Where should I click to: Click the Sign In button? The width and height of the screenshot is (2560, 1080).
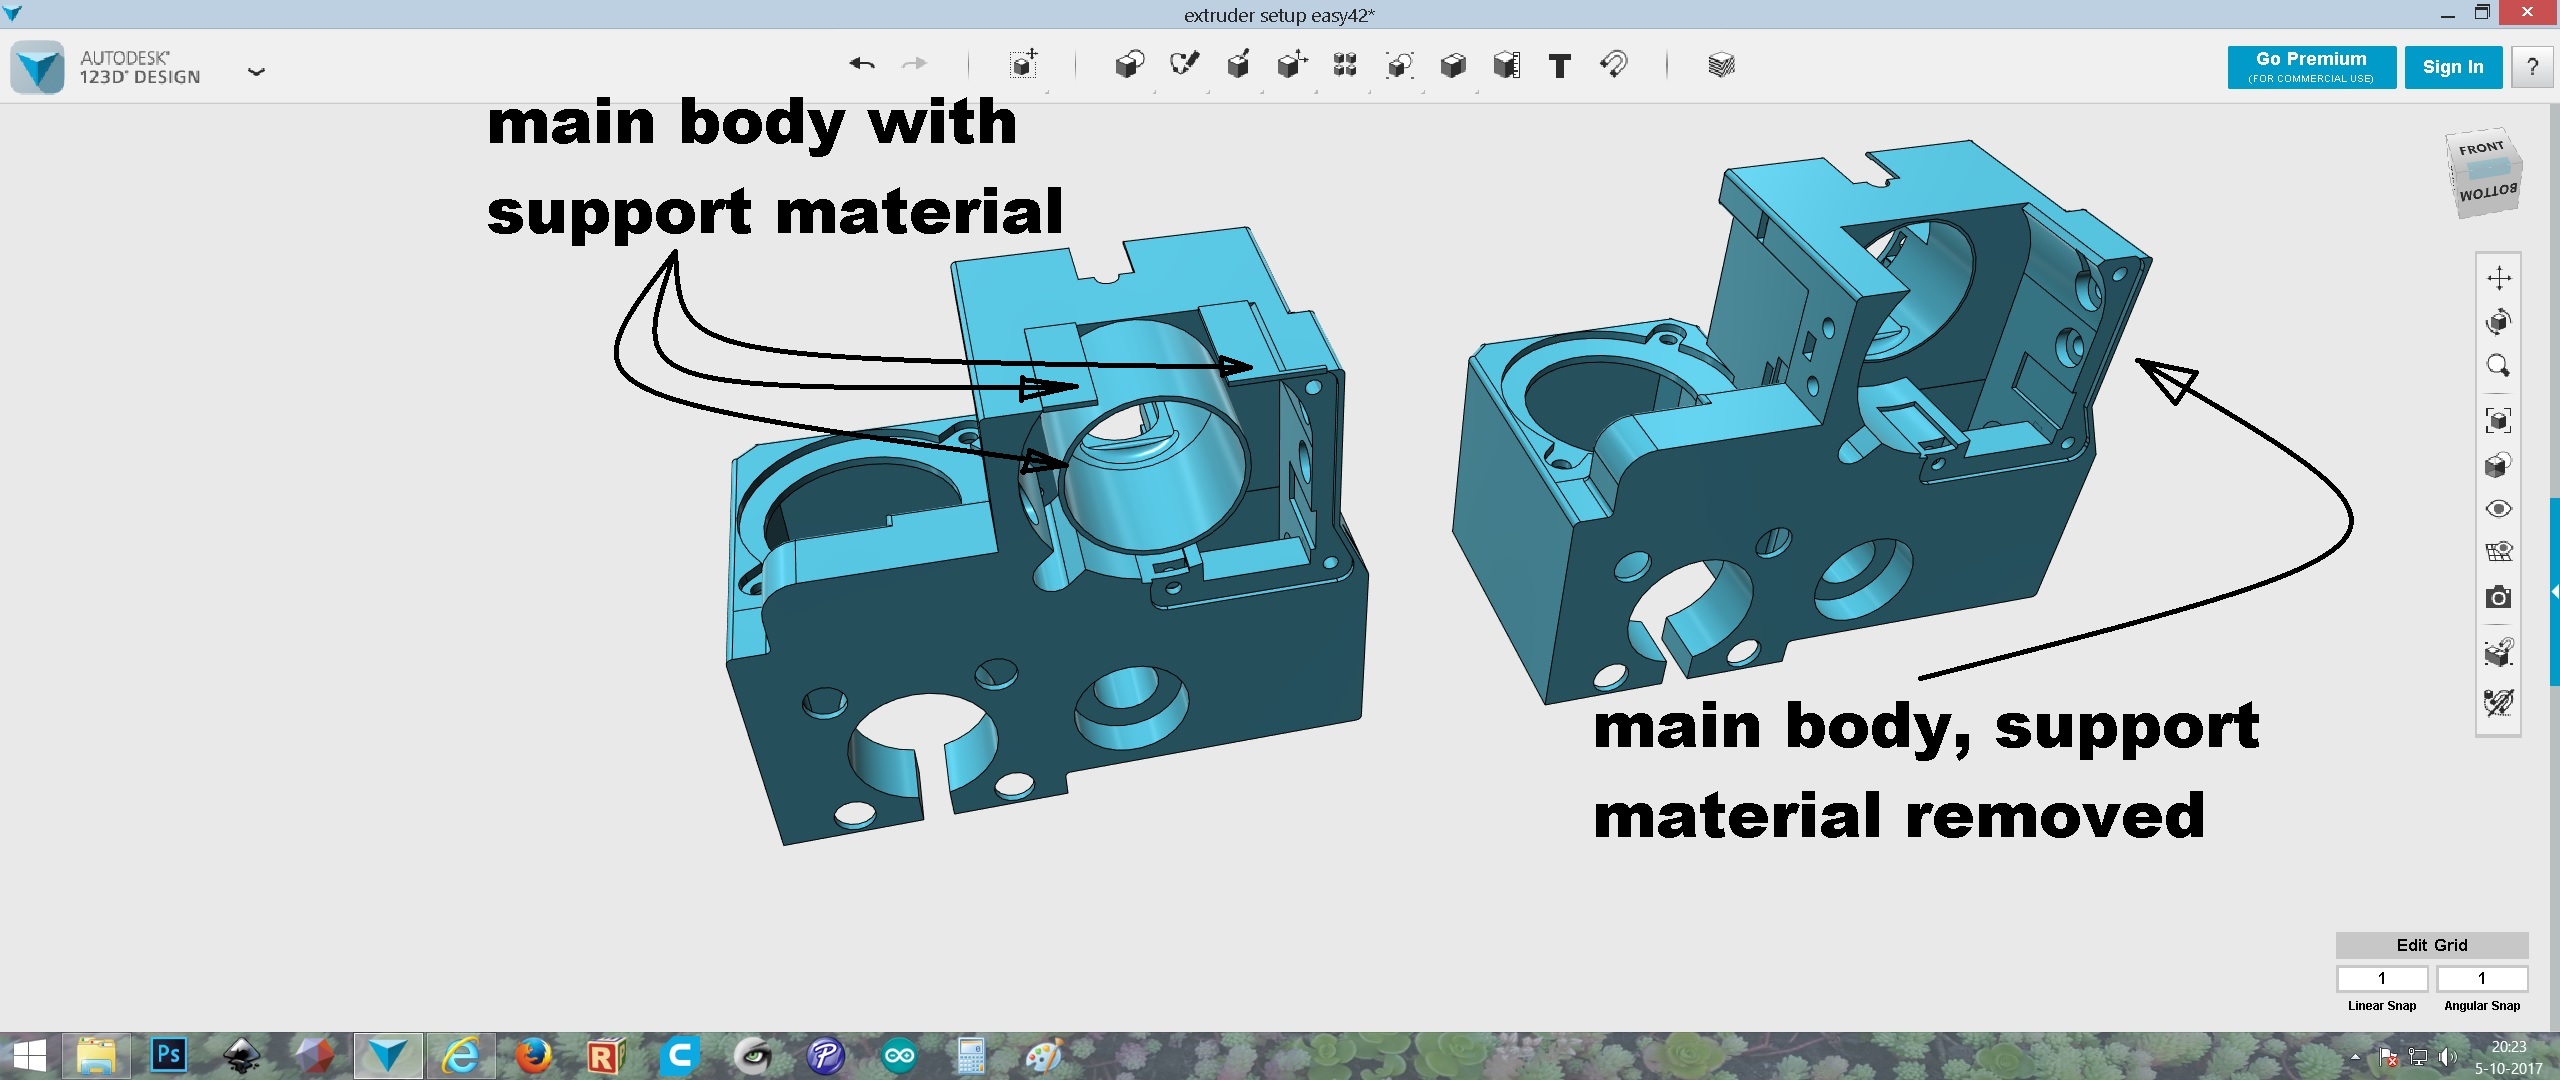(2453, 67)
